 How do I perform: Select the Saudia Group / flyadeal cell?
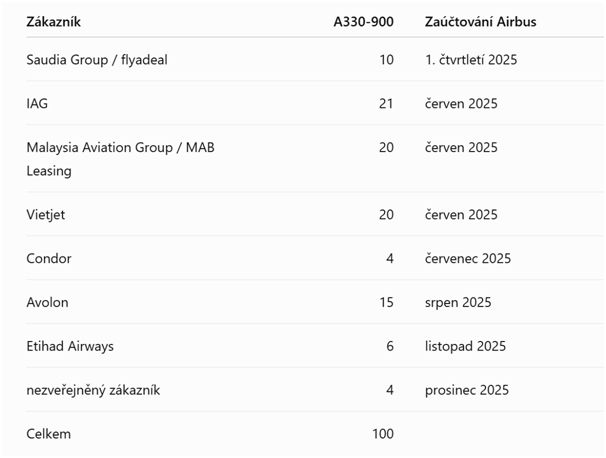pyautogui.click(x=97, y=60)
